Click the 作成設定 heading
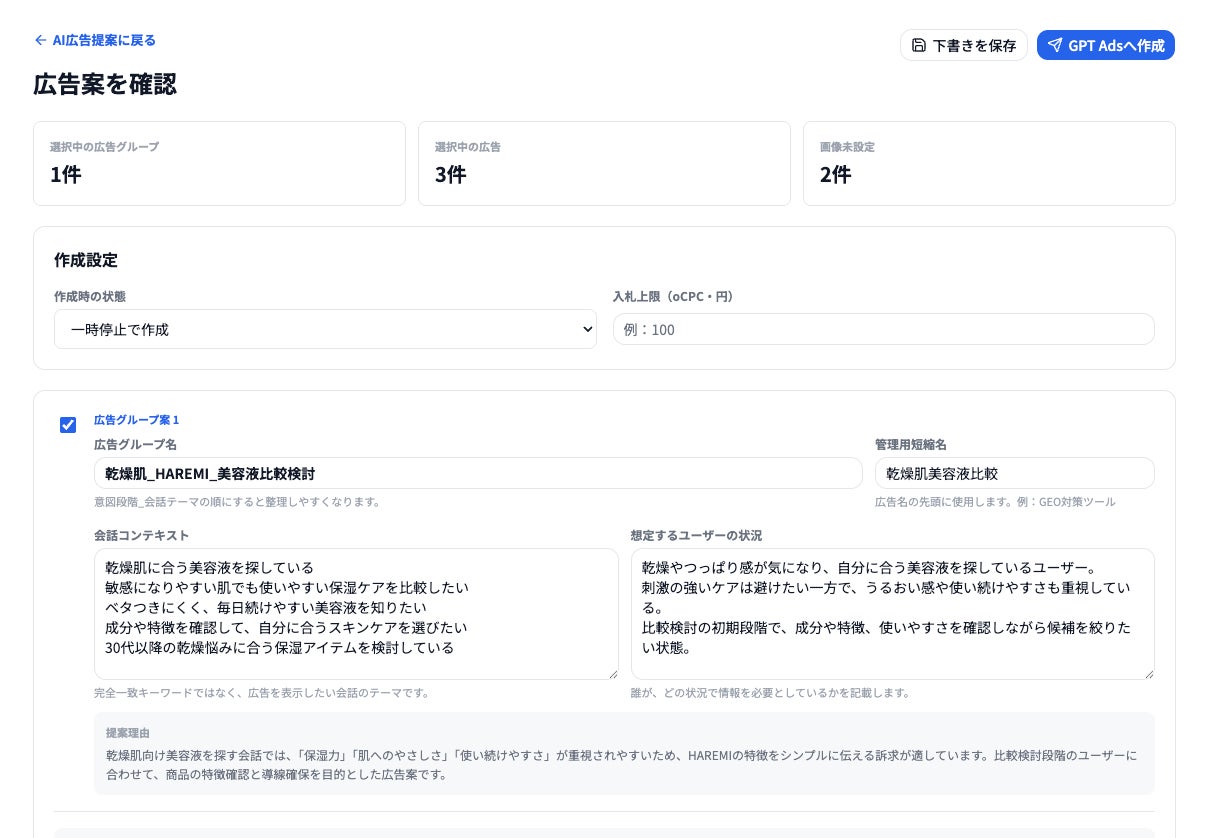The width and height of the screenshot is (1211, 838). [86, 260]
